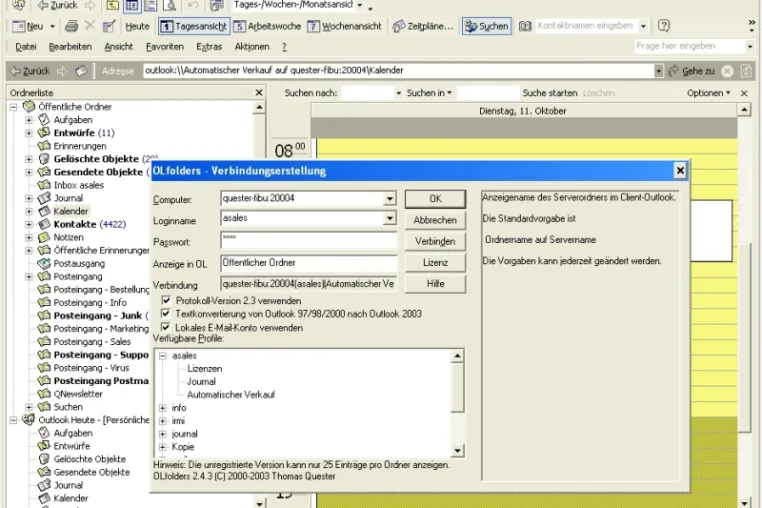Viewport: 762px width, 508px height.
Task: Open the Favoriten menu
Action: [x=165, y=47]
